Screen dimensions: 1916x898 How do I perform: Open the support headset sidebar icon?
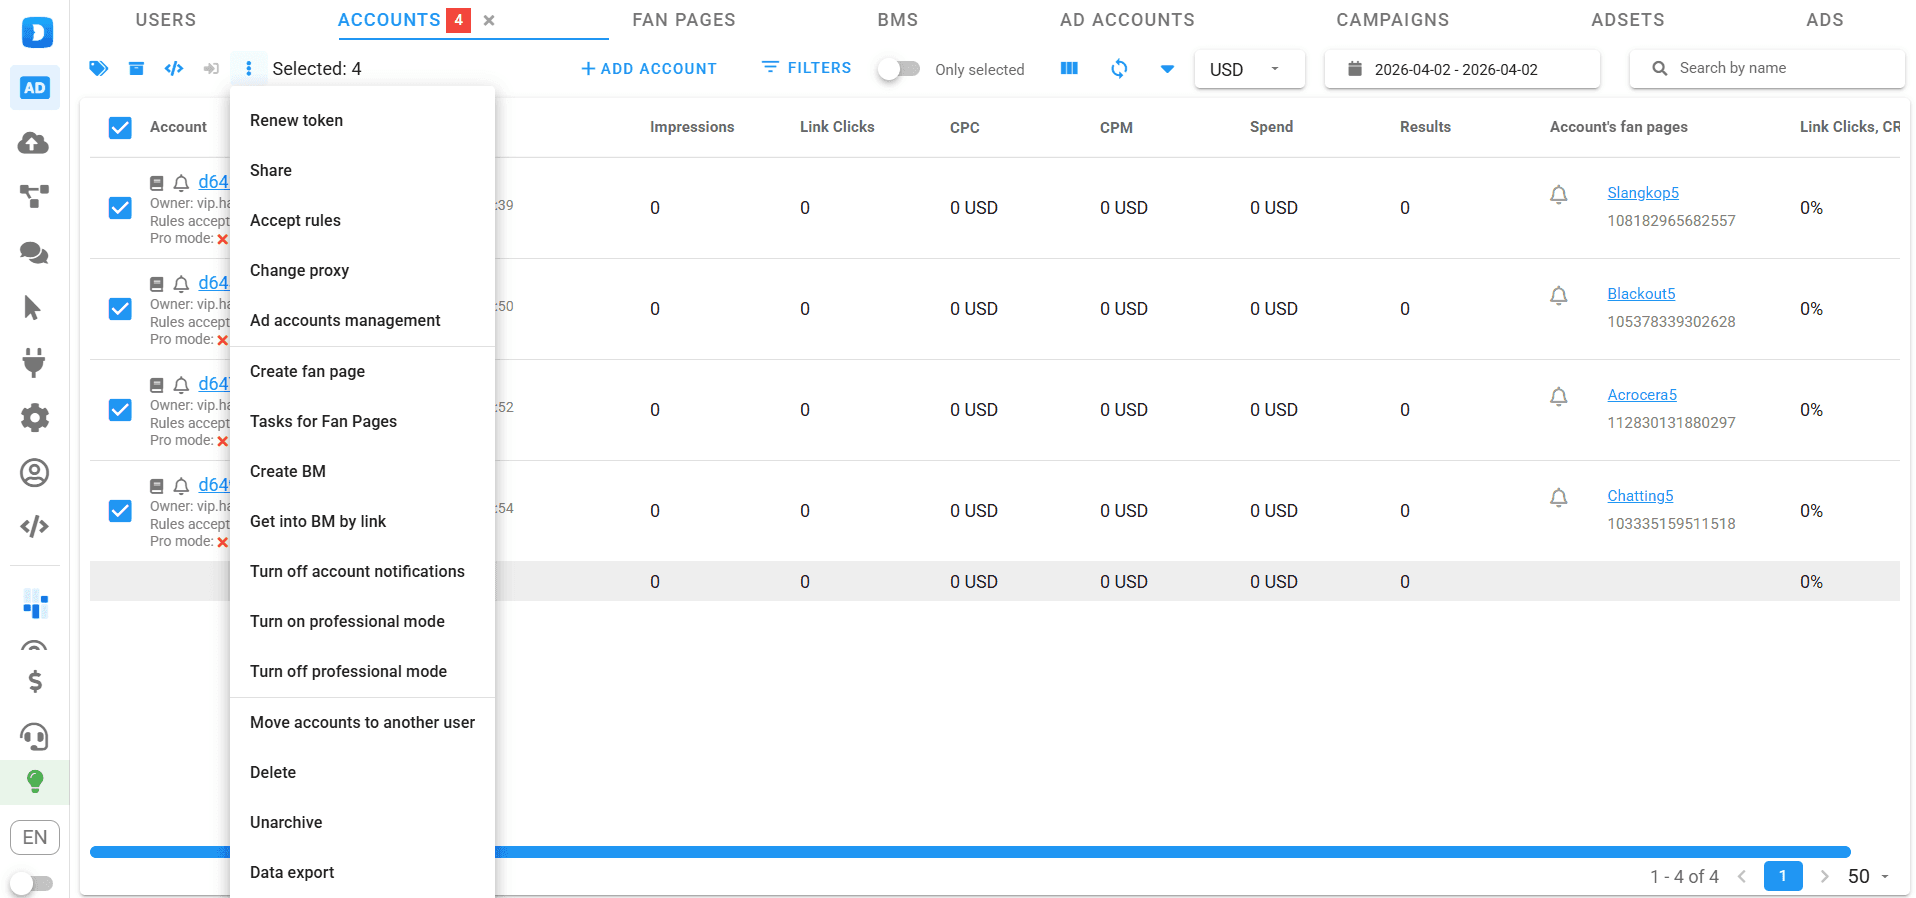click(34, 737)
